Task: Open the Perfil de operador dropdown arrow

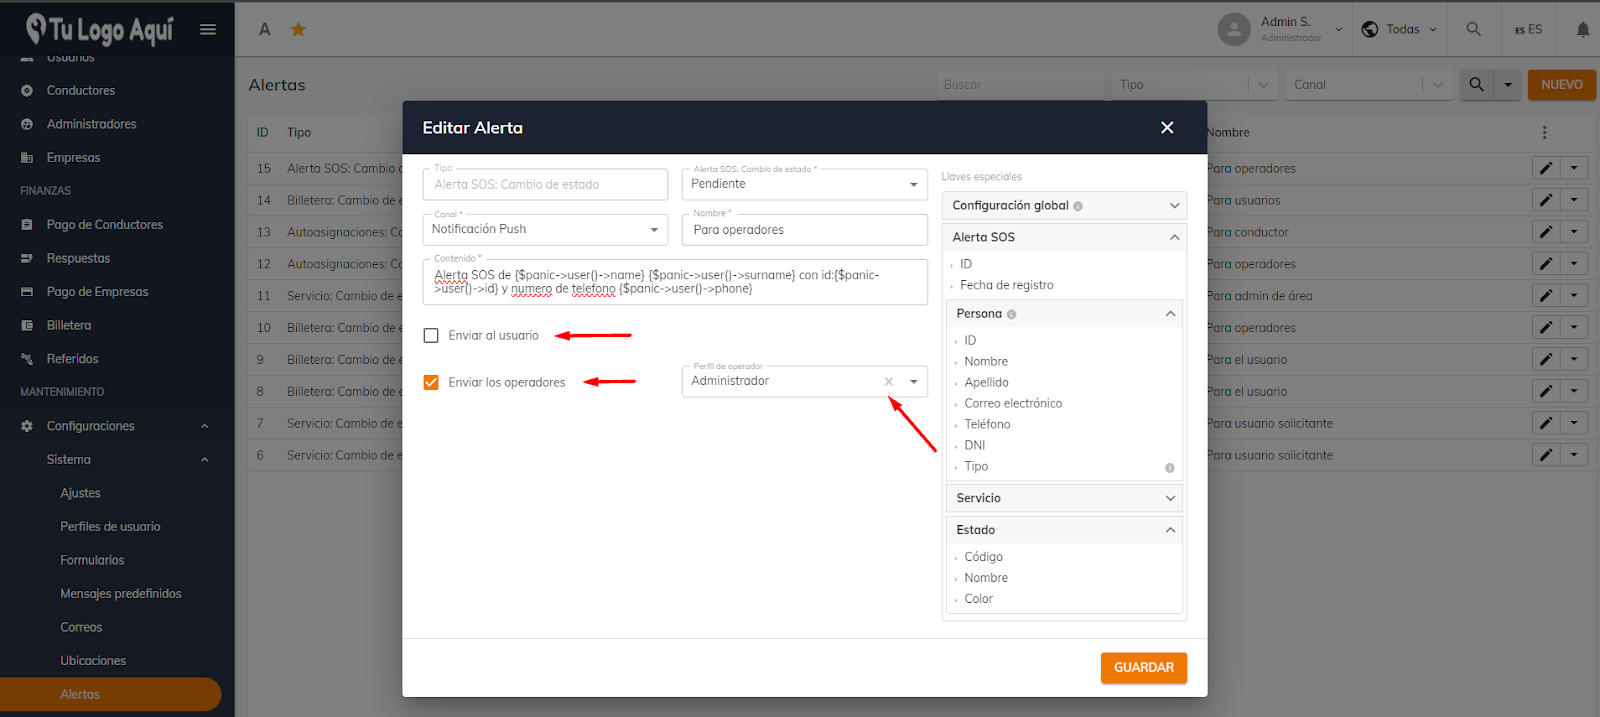Action: (914, 382)
